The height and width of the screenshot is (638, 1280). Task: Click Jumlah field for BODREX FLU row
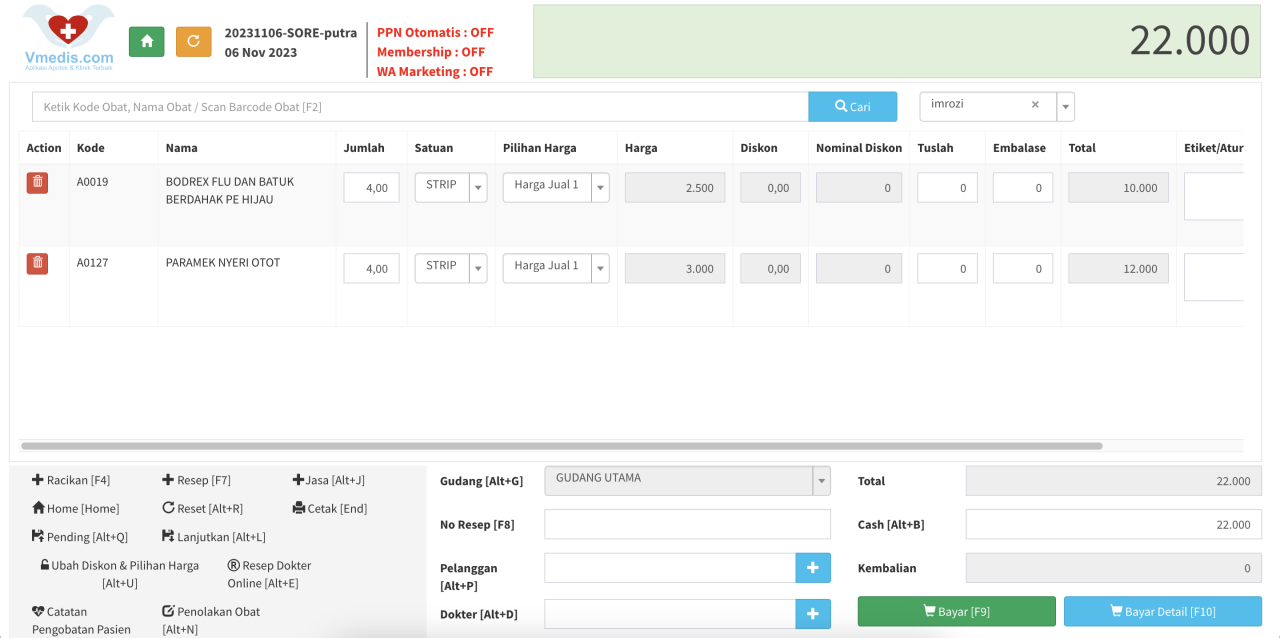372,188
